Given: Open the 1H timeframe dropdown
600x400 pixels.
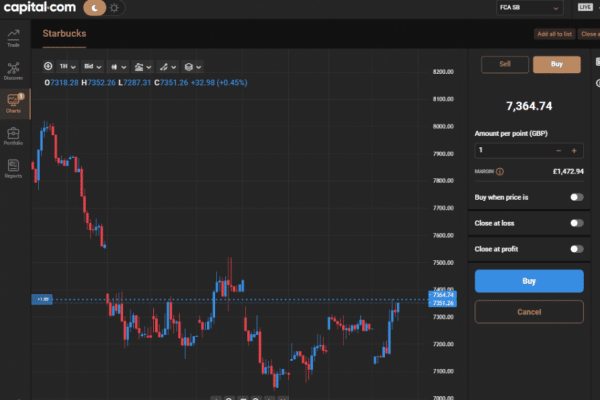Looking at the screenshot, I should click(x=68, y=67).
